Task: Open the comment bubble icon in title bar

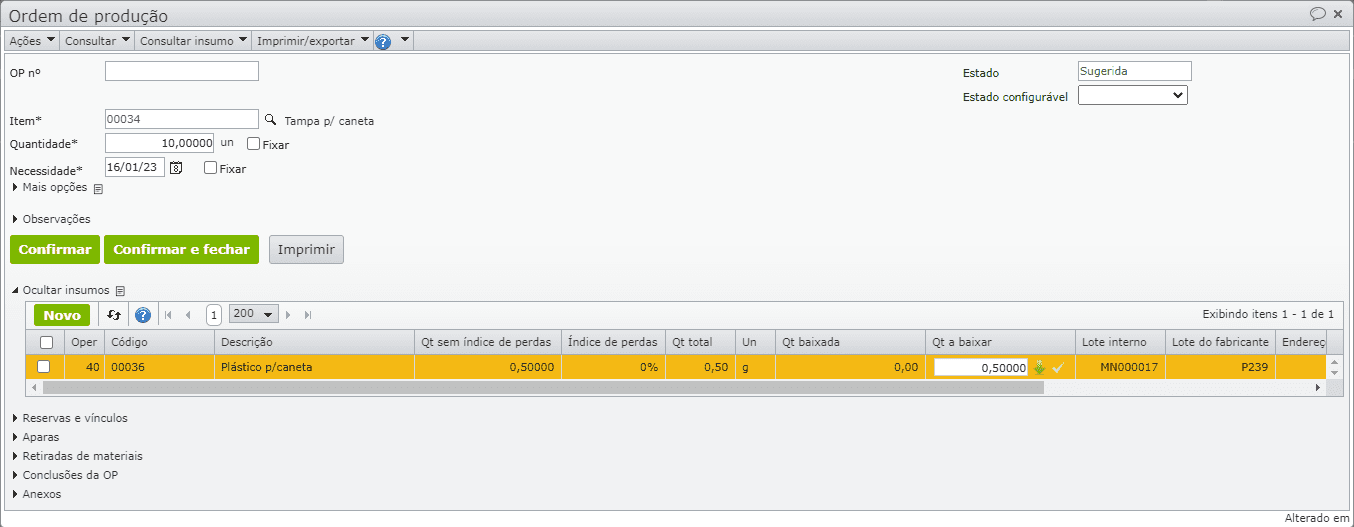Action: pyautogui.click(x=1318, y=14)
